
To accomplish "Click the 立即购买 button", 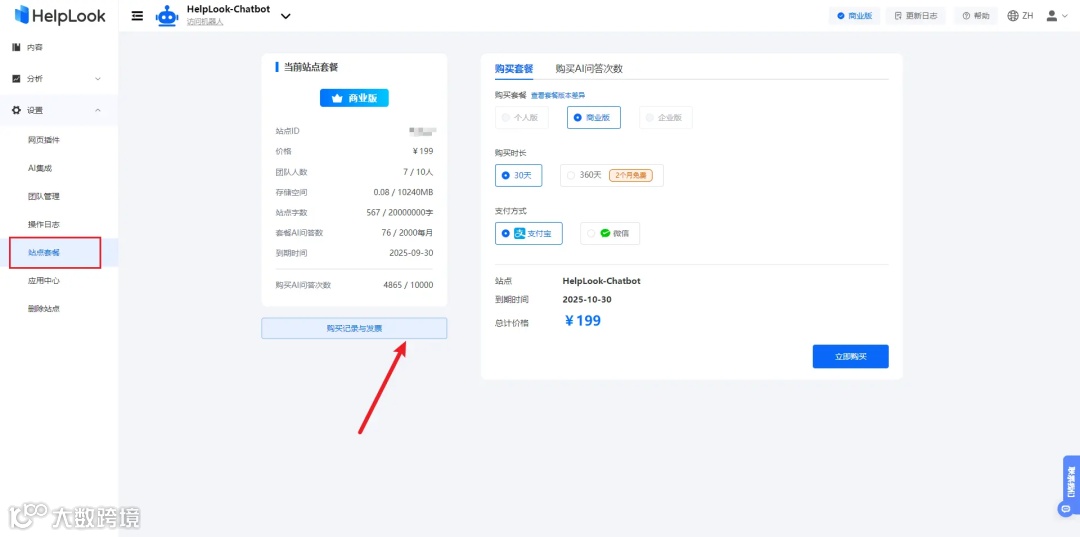I will pos(850,357).
